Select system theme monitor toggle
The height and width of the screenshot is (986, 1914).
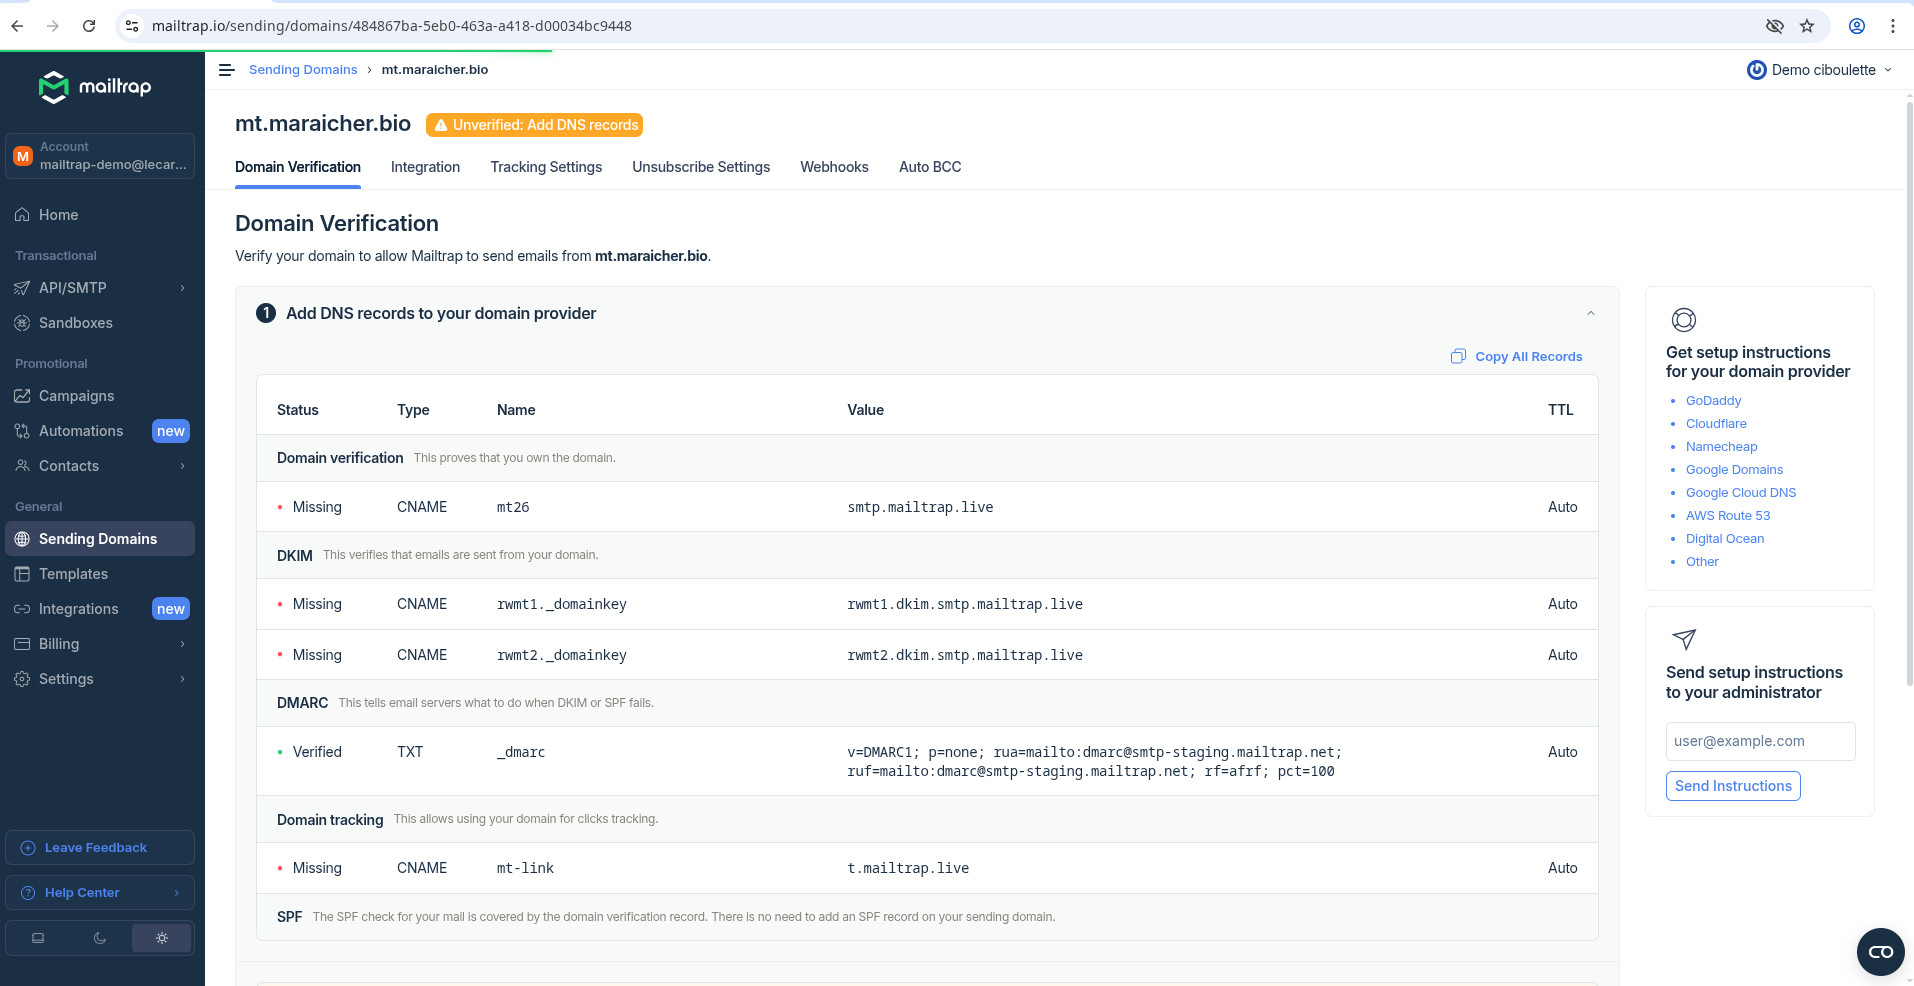(38, 938)
